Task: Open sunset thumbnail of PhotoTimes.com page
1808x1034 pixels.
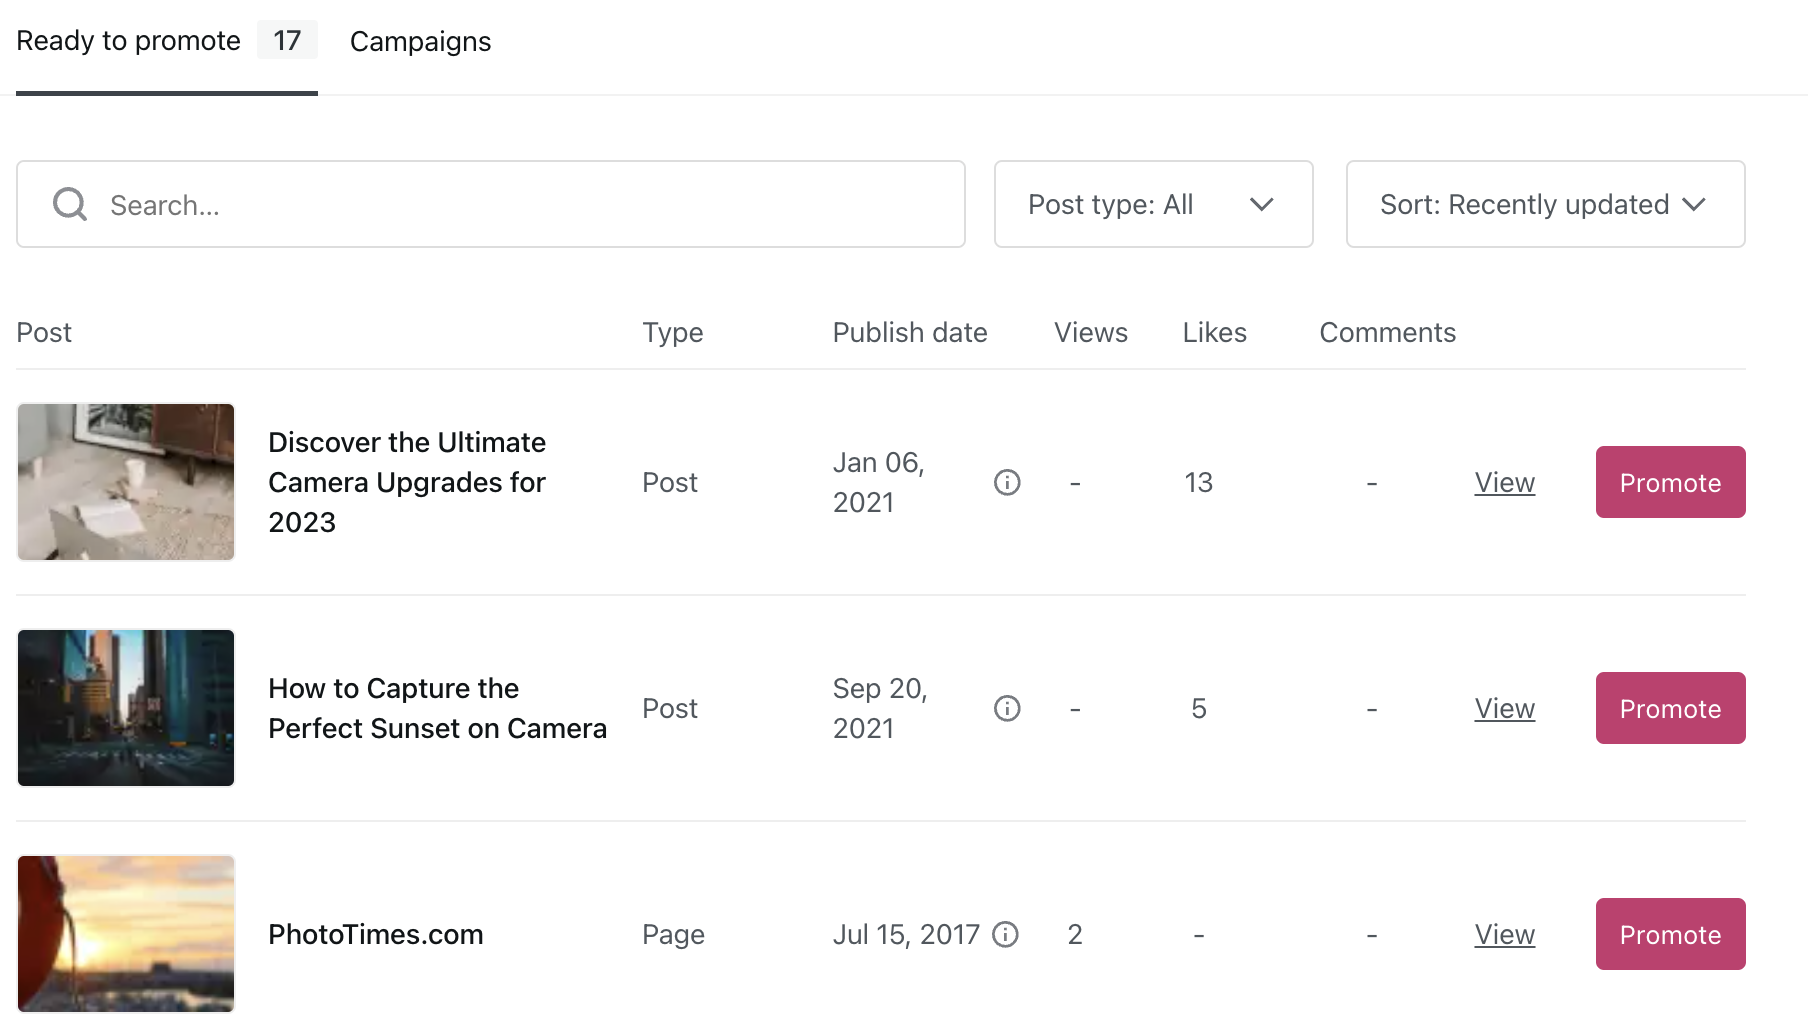Action: (126, 934)
